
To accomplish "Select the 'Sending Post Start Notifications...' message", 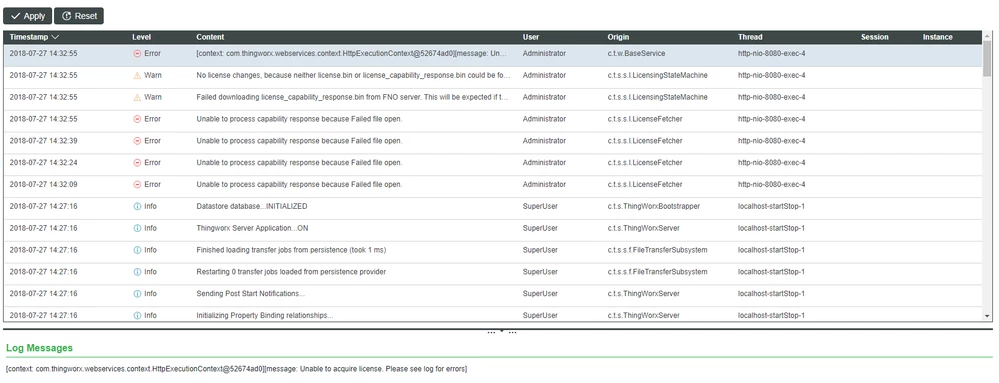I will (x=250, y=294).
